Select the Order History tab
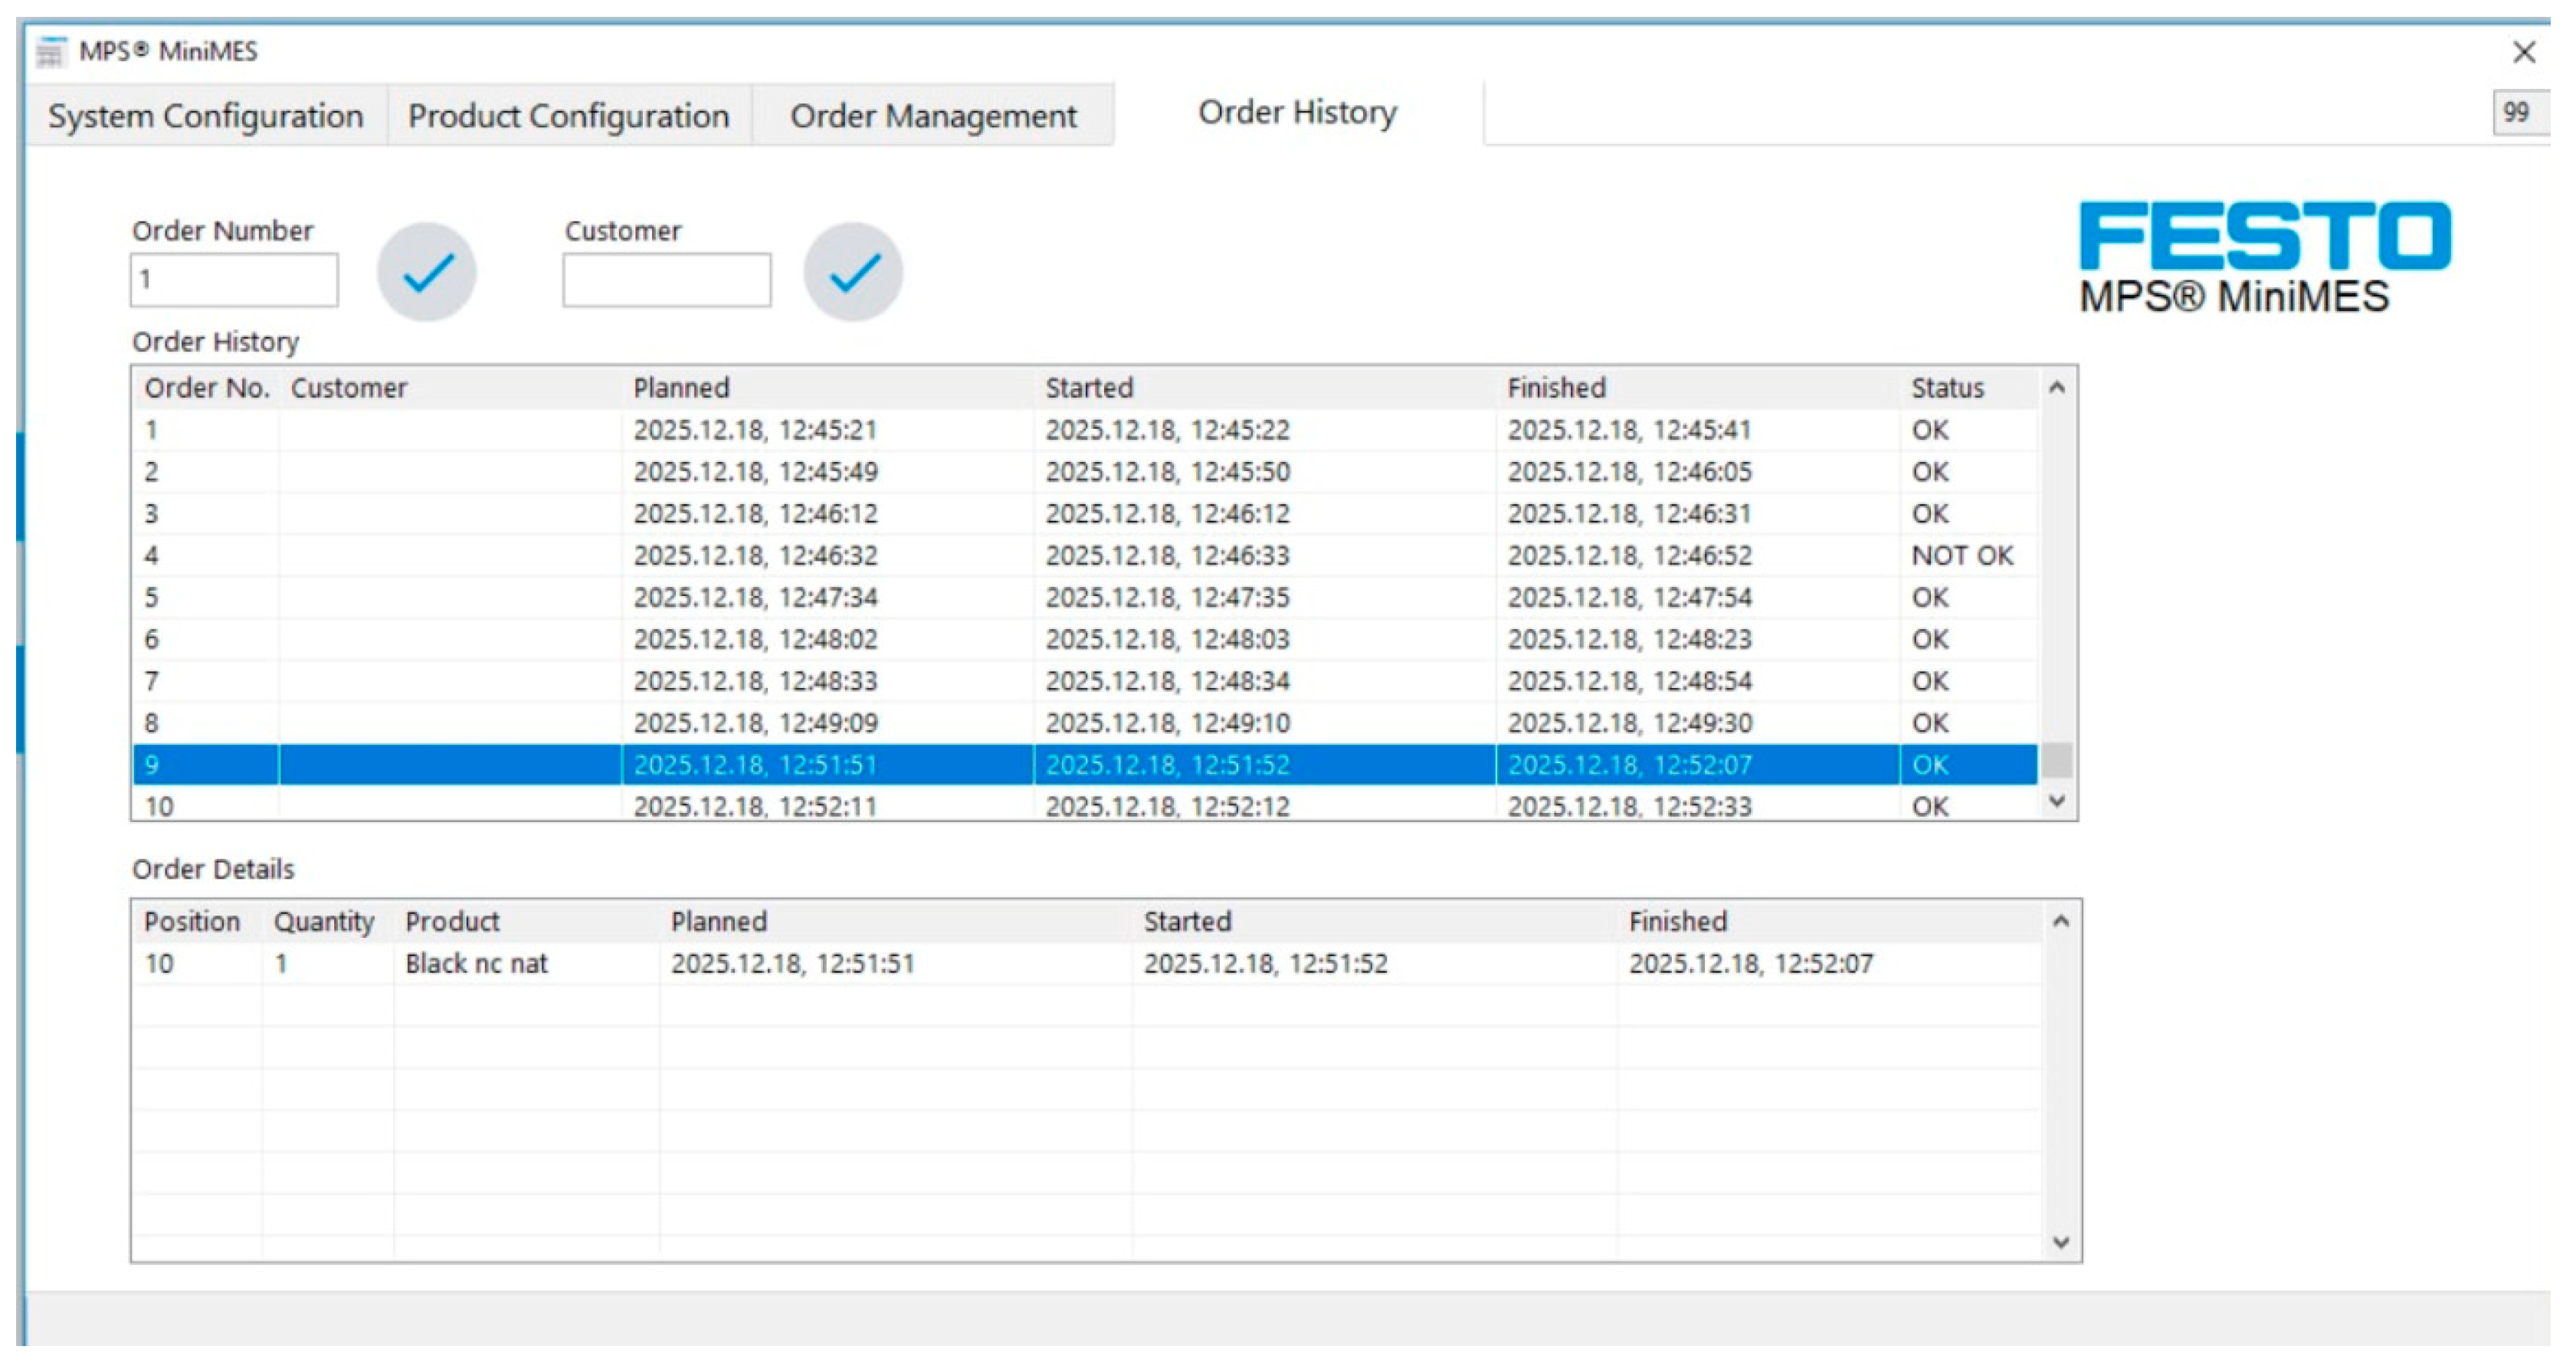Screen dimensions: 2576x1366 tap(1297, 113)
